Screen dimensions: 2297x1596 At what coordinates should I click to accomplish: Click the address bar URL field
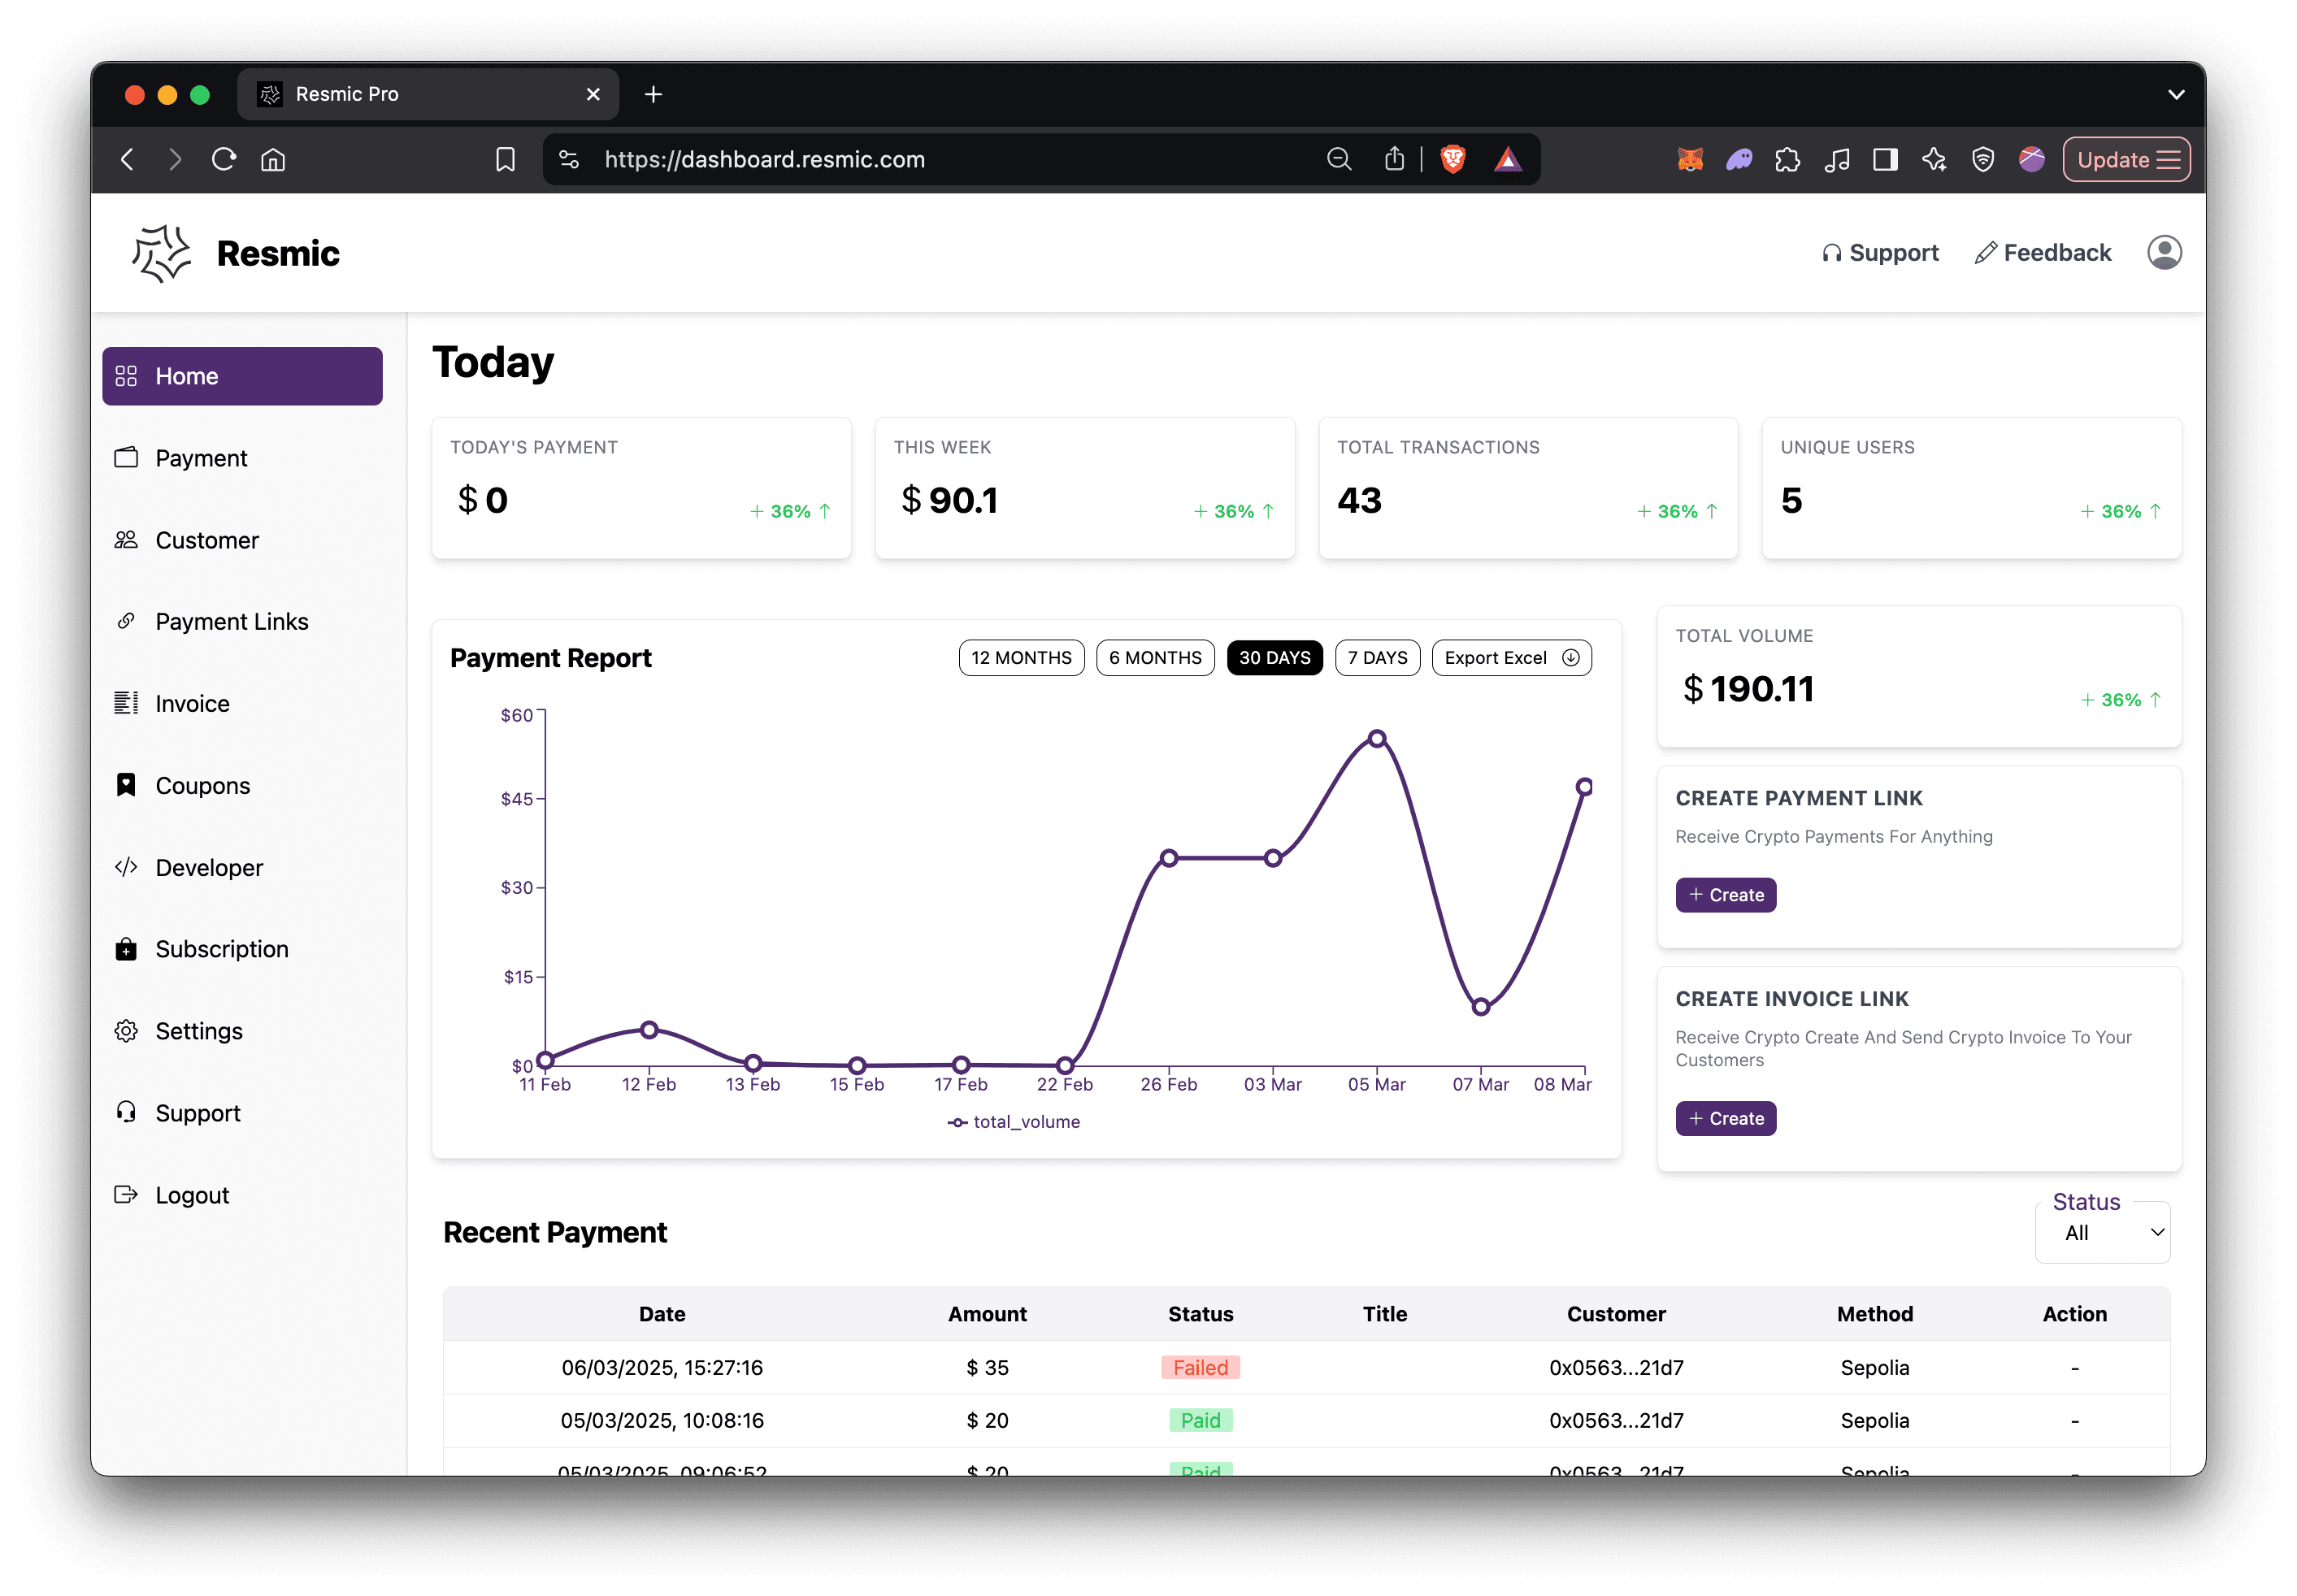pos(900,160)
